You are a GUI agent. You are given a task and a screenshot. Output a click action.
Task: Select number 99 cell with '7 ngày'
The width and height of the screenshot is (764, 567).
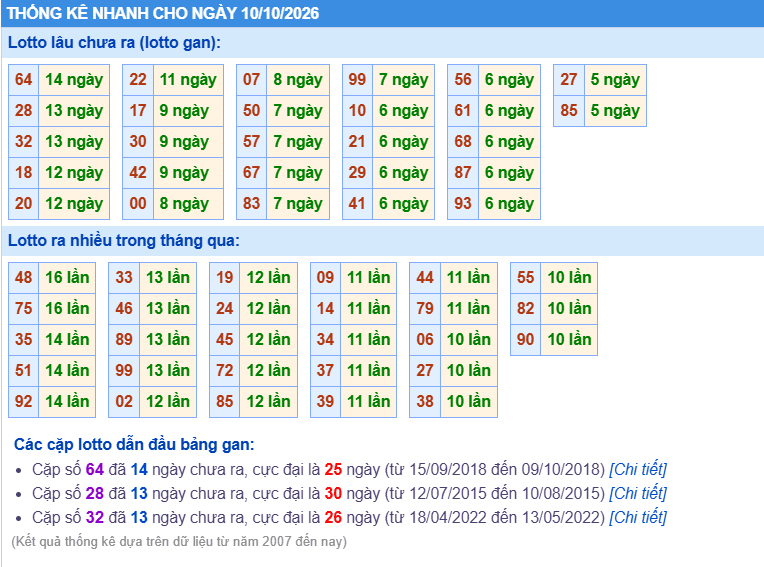pos(357,80)
